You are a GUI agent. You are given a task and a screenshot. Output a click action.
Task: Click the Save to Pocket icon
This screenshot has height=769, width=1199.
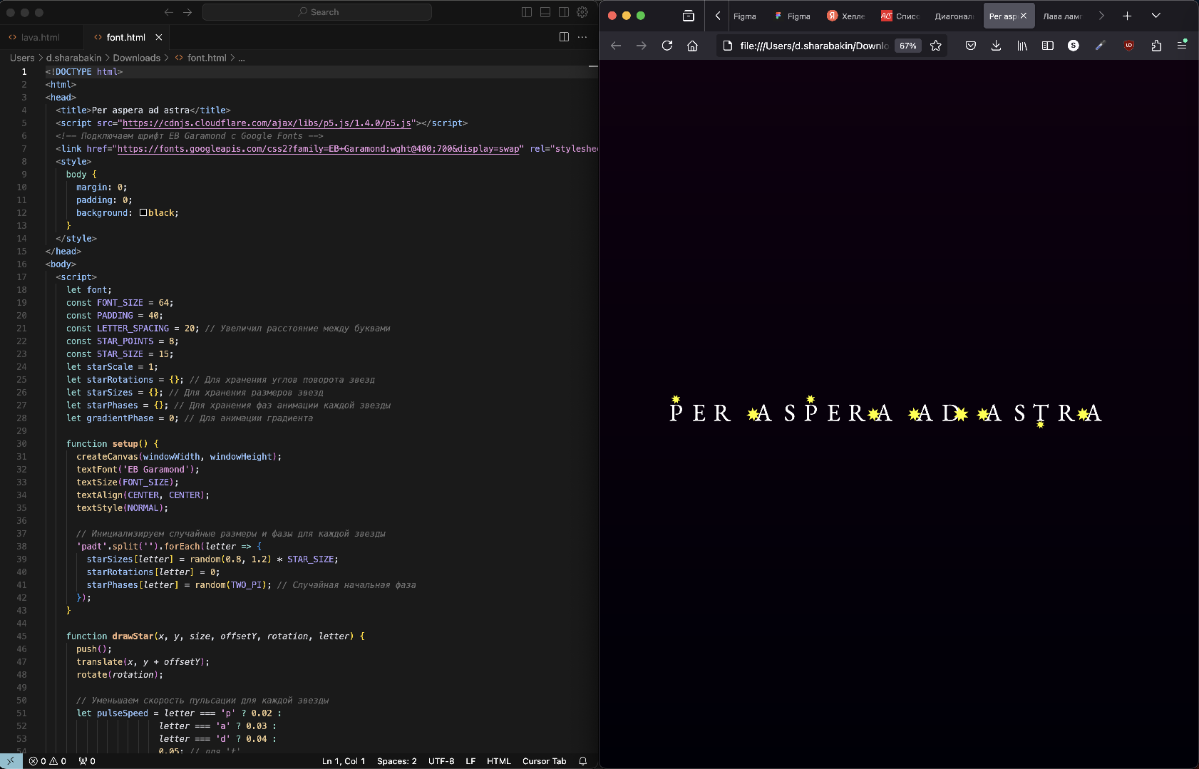[970, 45]
